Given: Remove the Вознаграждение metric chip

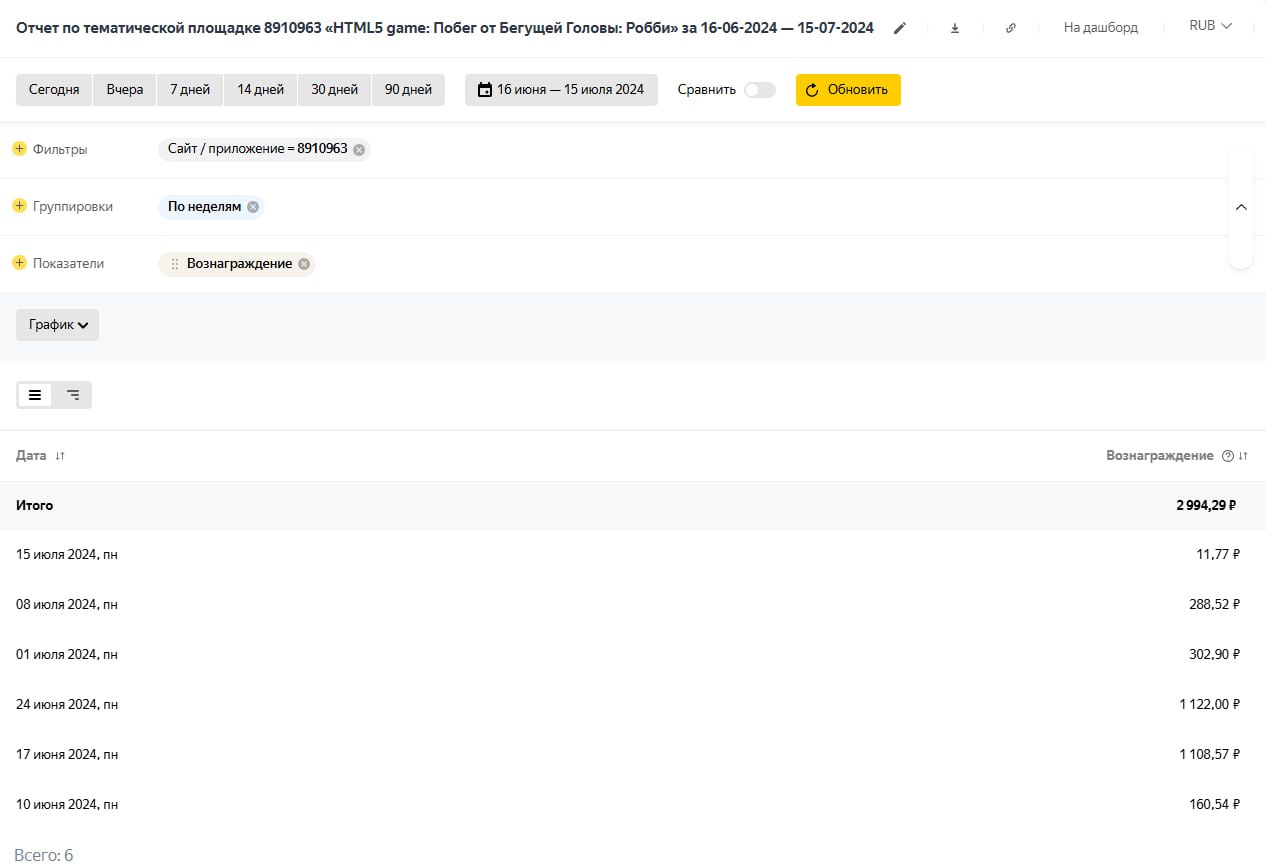Looking at the screenshot, I should click(304, 264).
